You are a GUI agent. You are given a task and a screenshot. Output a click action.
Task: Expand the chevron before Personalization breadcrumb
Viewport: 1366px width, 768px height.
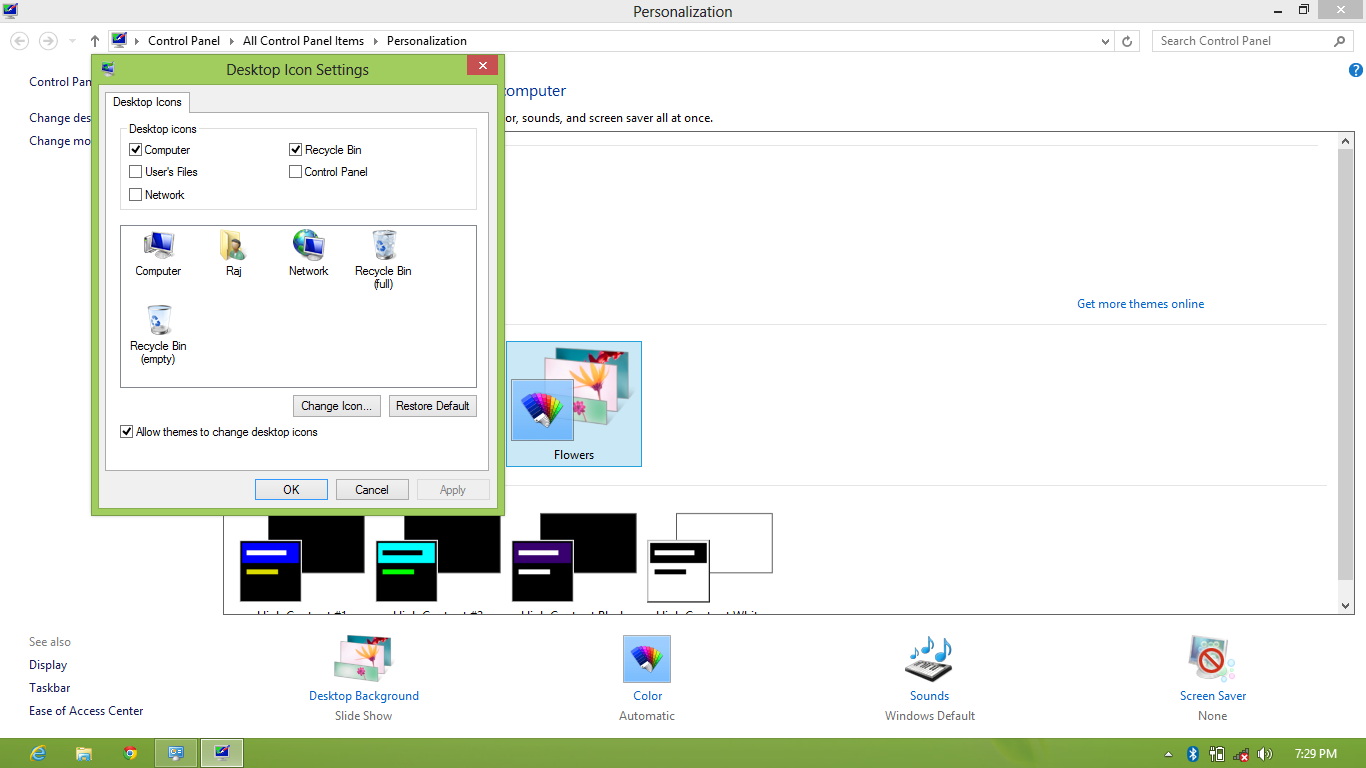[x=376, y=41]
